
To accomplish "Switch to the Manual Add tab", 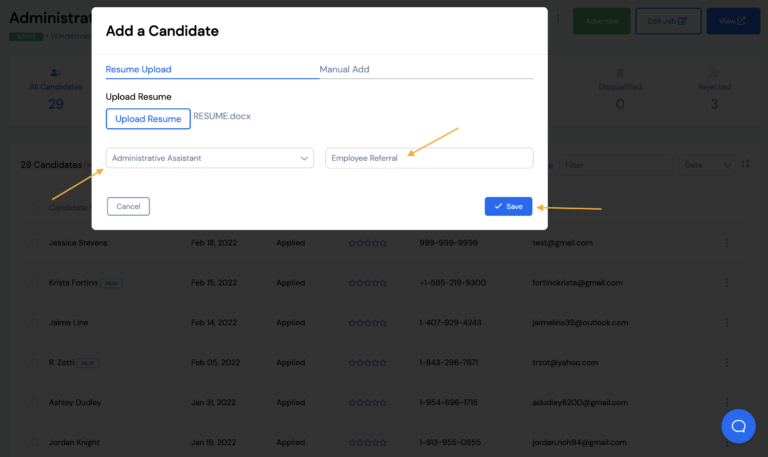I will [x=344, y=69].
